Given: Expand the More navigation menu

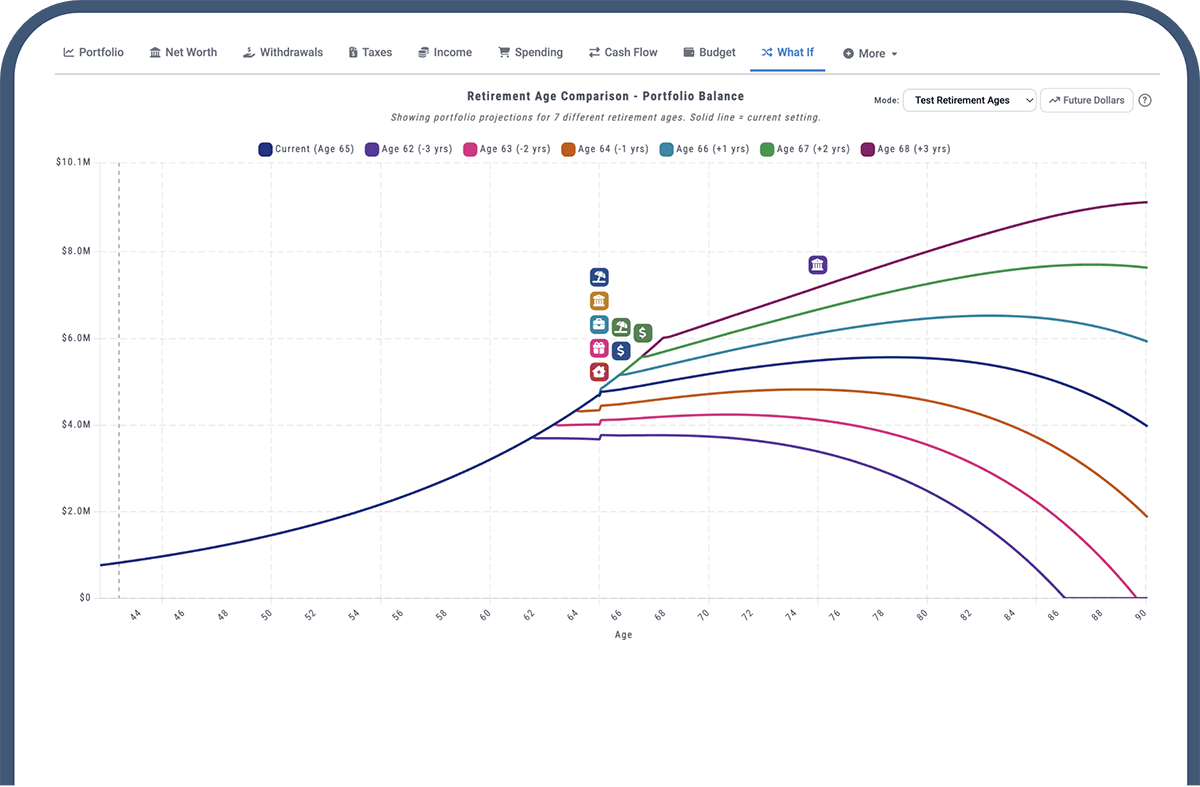Looking at the screenshot, I should click(x=869, y=52).
